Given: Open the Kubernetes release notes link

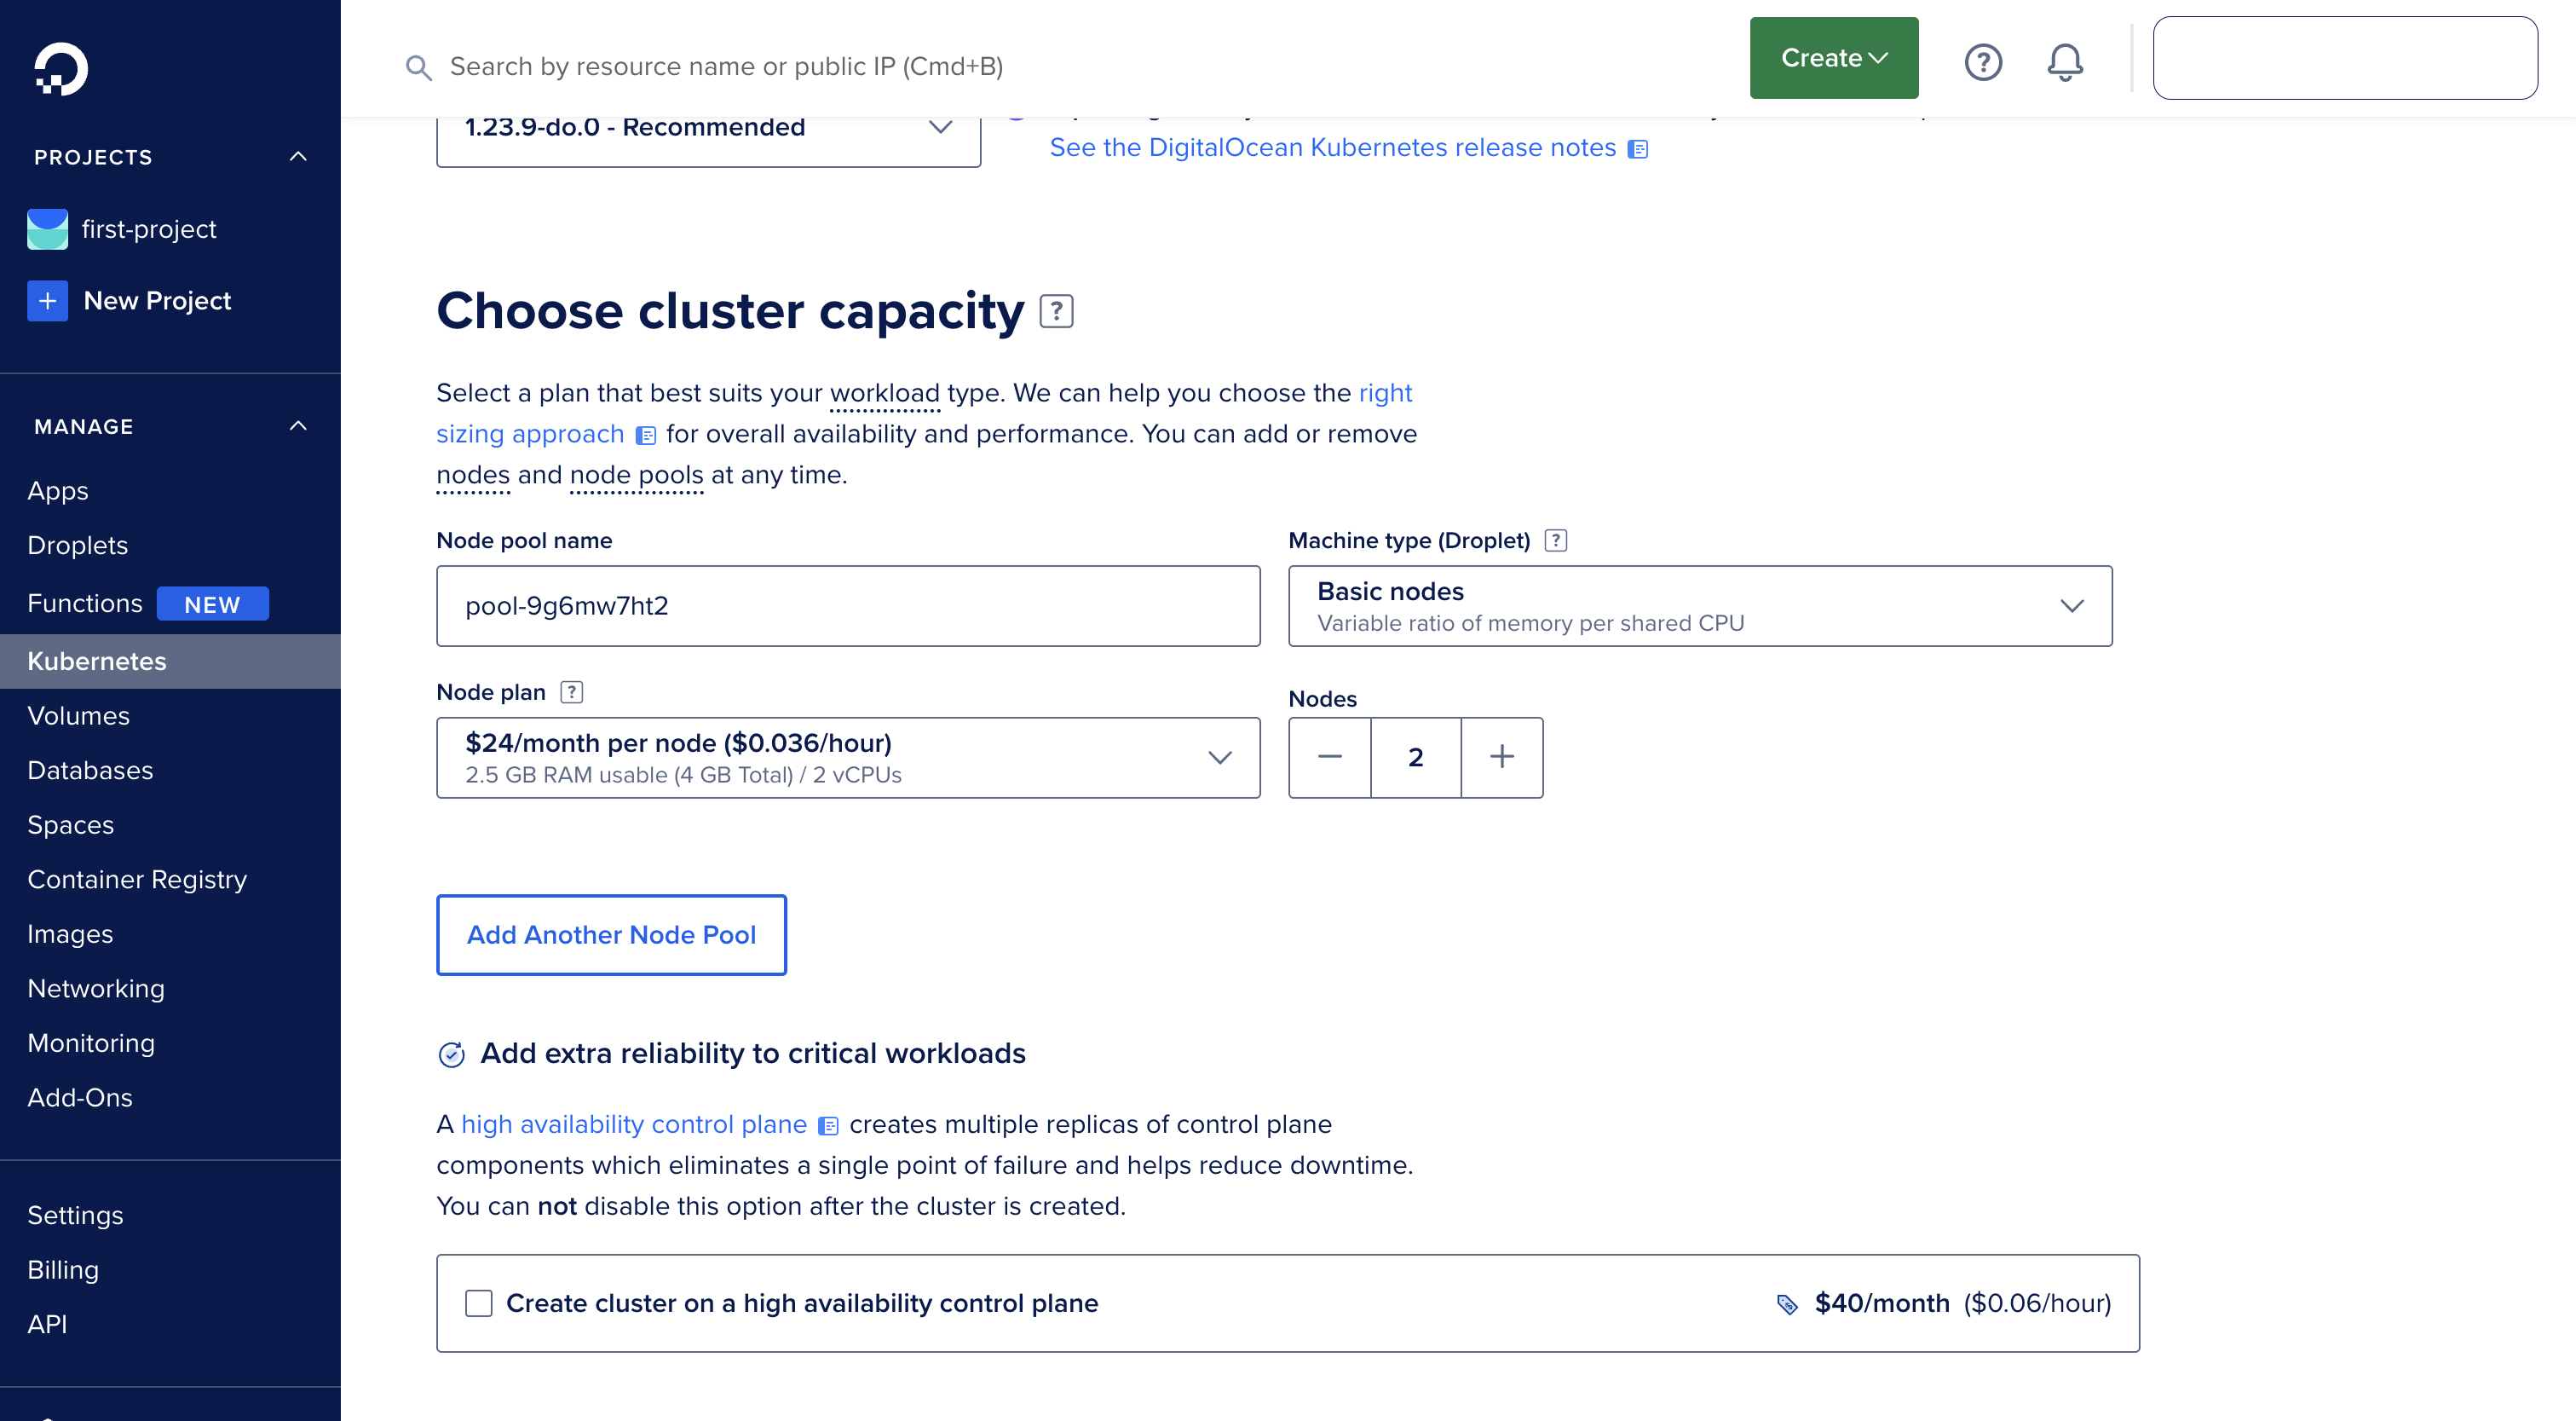Looking at the screenshot, I should (x=1332, y=148).
